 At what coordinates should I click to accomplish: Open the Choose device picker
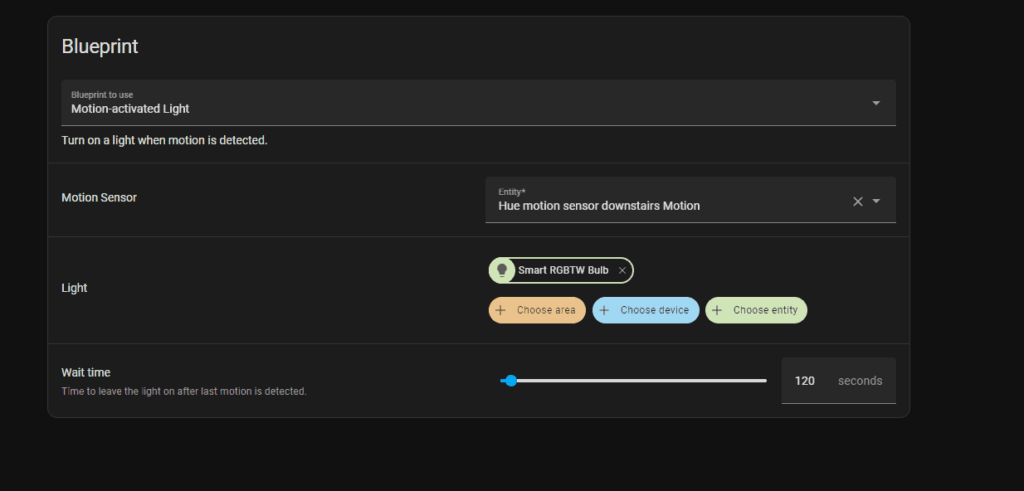tap(654, 310)
